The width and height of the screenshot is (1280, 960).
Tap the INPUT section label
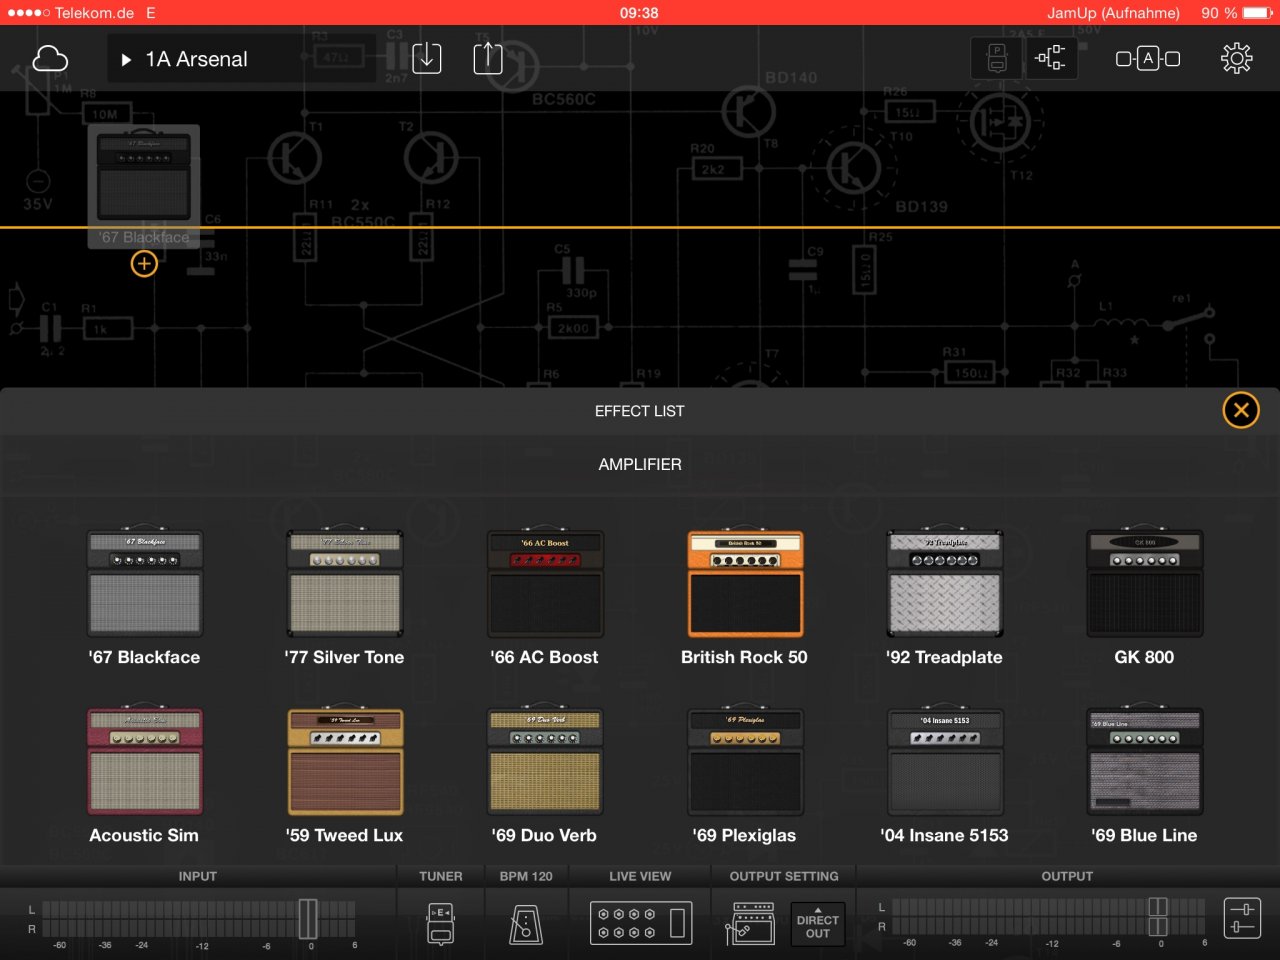pyautogui.click(x=198, y=876)
